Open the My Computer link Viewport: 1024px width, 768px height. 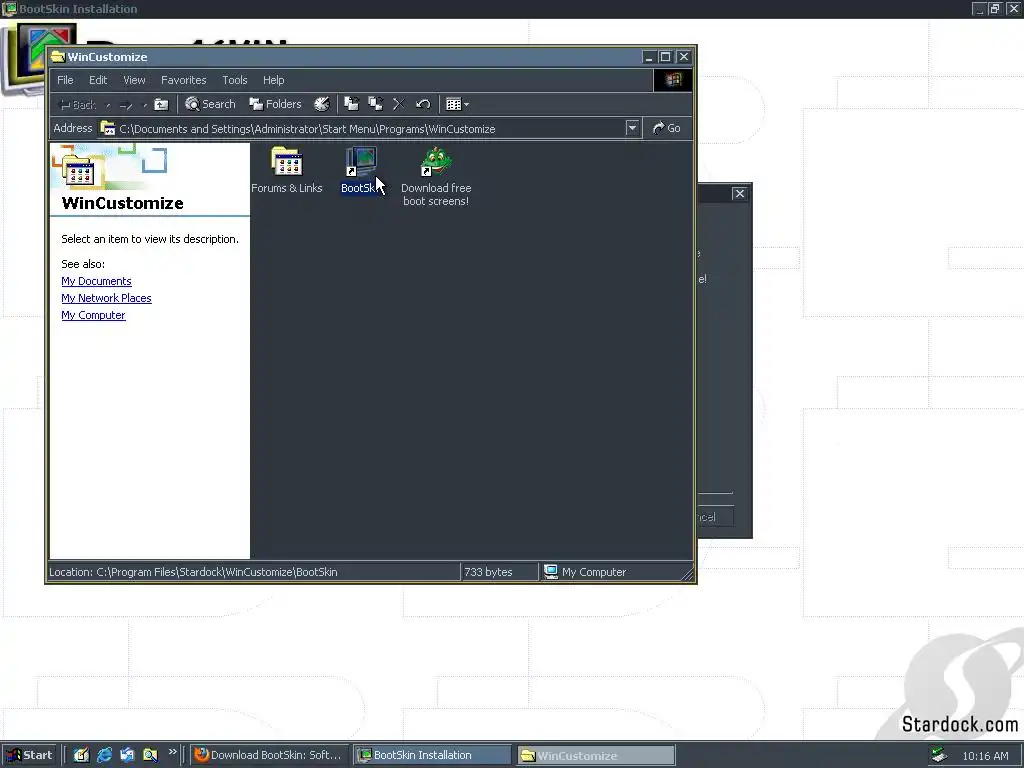93,315
